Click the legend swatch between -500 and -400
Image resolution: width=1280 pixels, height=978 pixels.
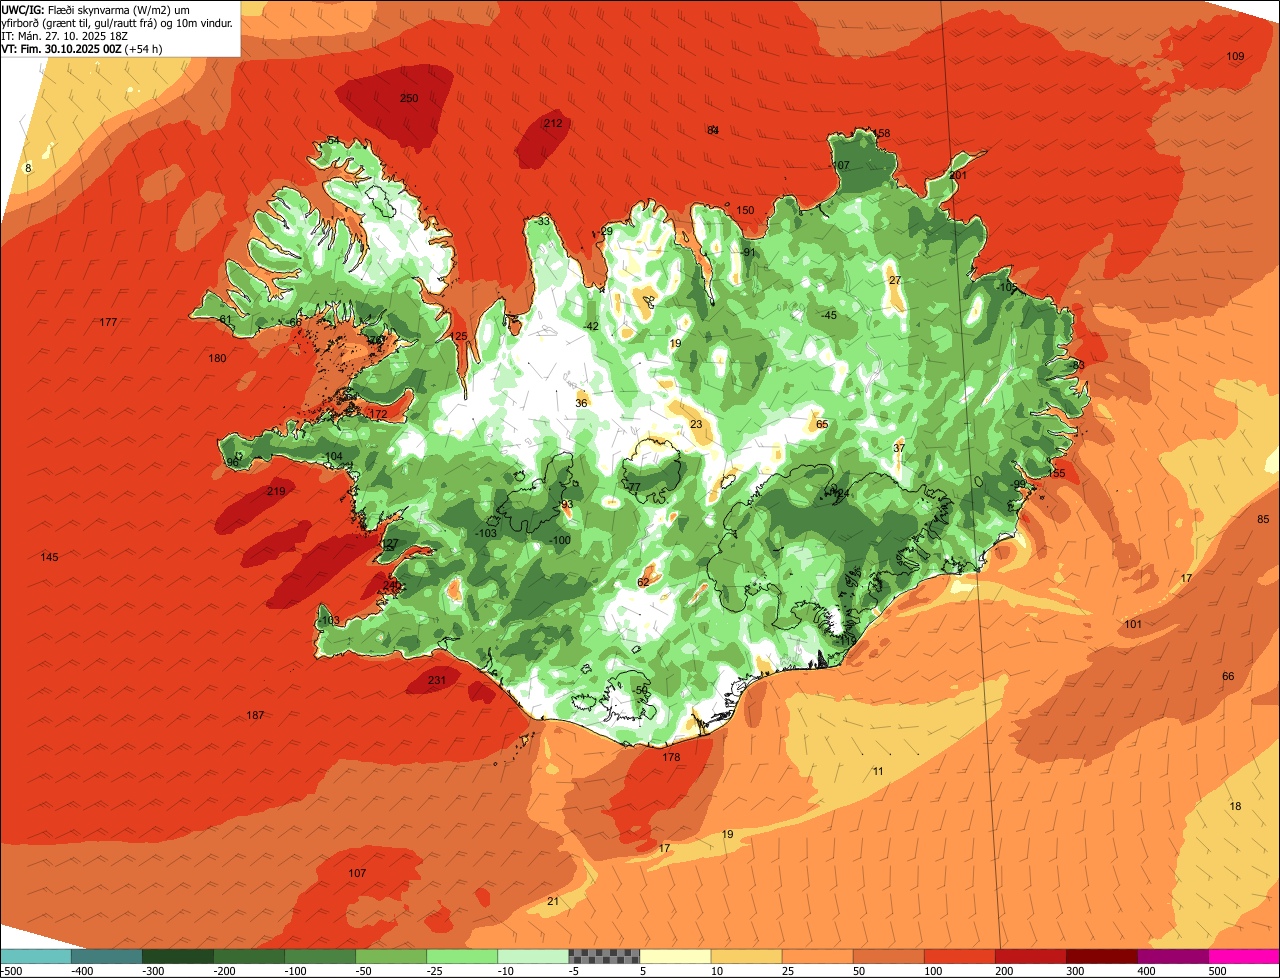tap(36, 956)
